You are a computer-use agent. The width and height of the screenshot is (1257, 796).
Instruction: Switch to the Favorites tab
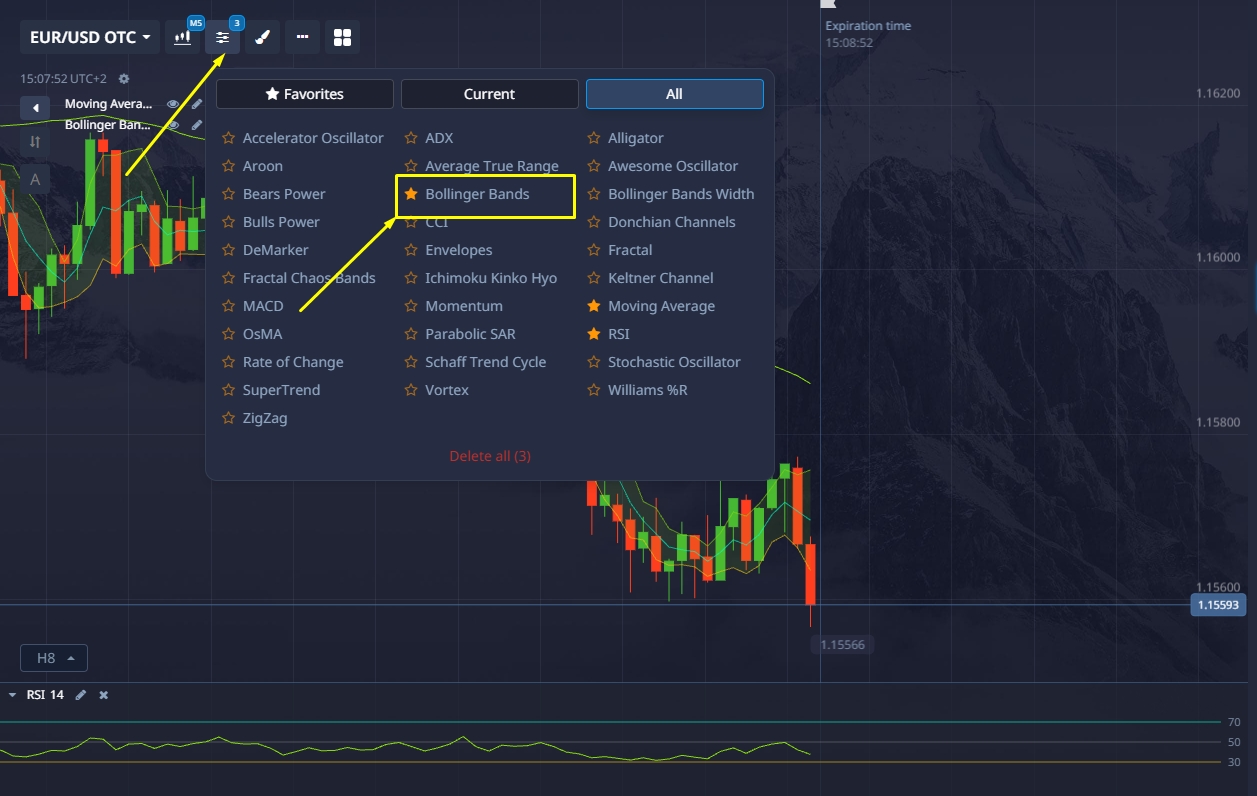pos(305,94)
